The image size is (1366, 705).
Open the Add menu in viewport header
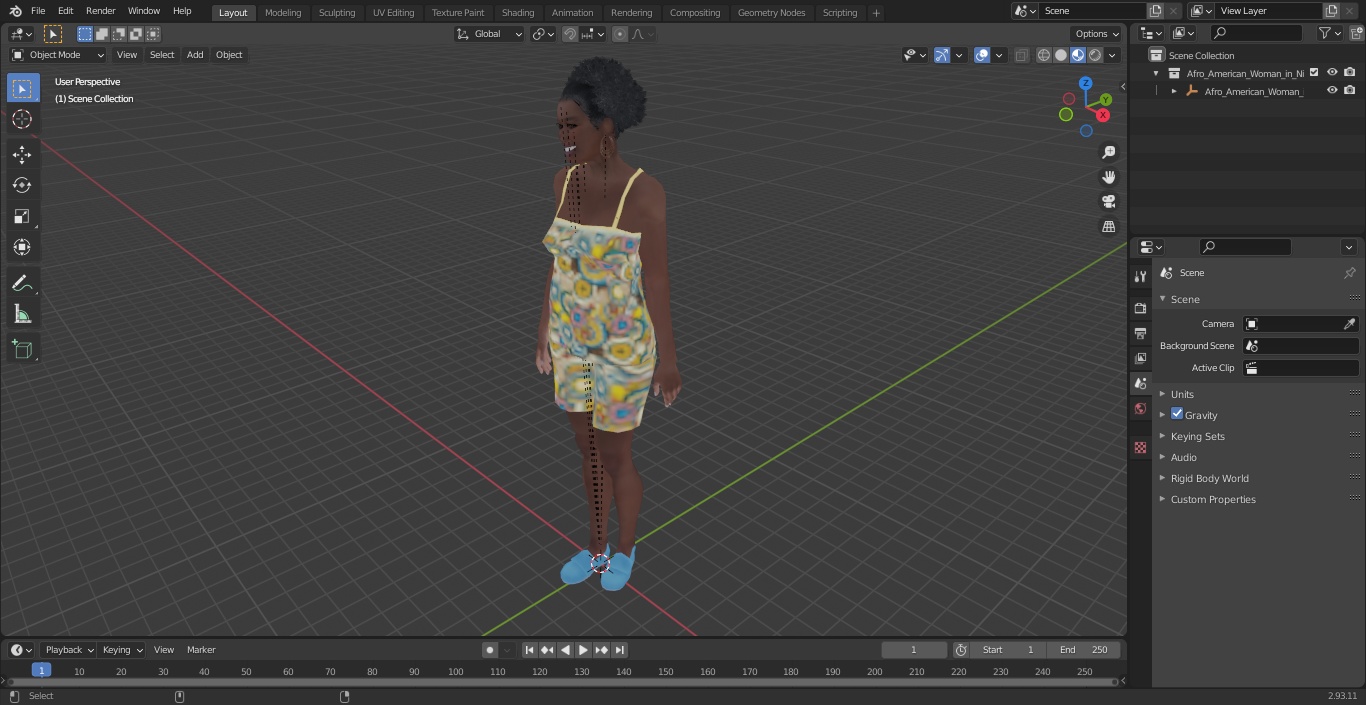(195, 55)
